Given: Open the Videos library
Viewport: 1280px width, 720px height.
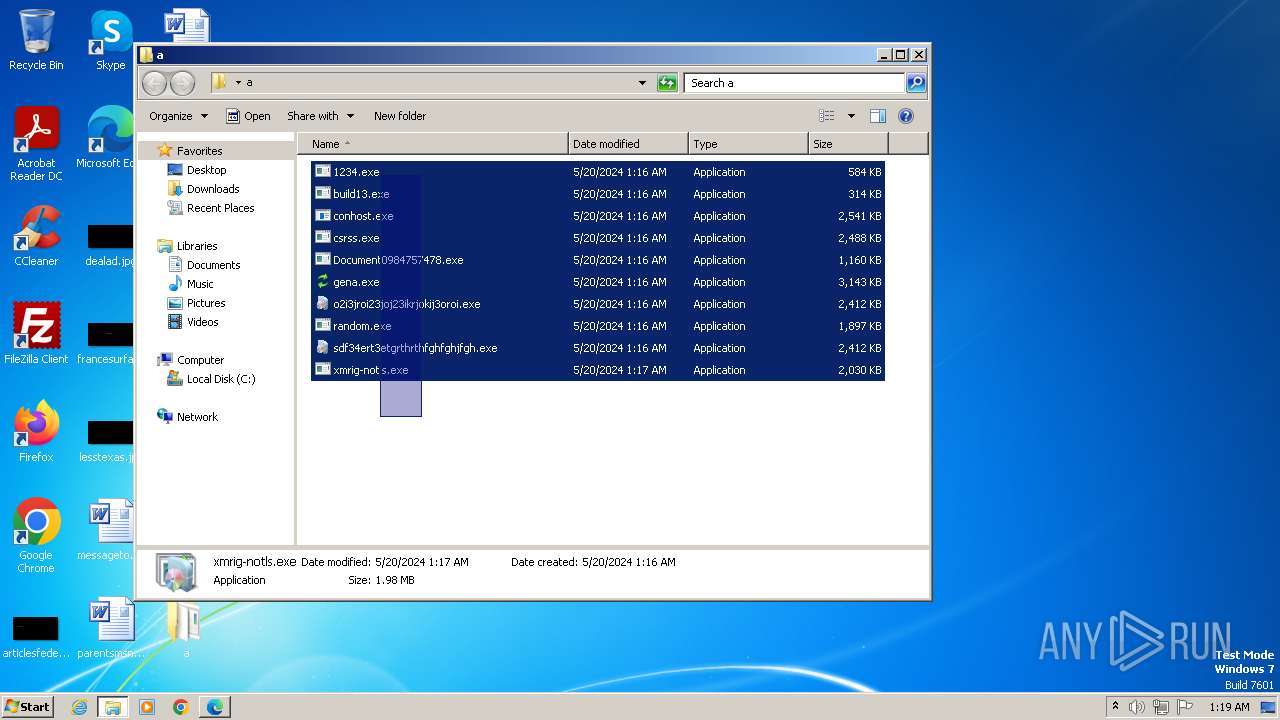Looking at the screenshot, I should 193,322.
